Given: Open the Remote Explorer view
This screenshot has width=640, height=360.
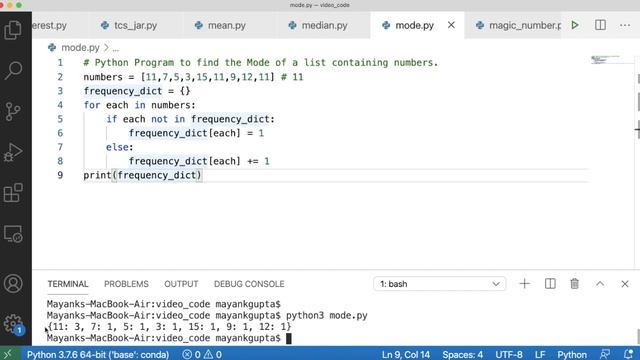Looking at the screenshot, I should 13,234.
